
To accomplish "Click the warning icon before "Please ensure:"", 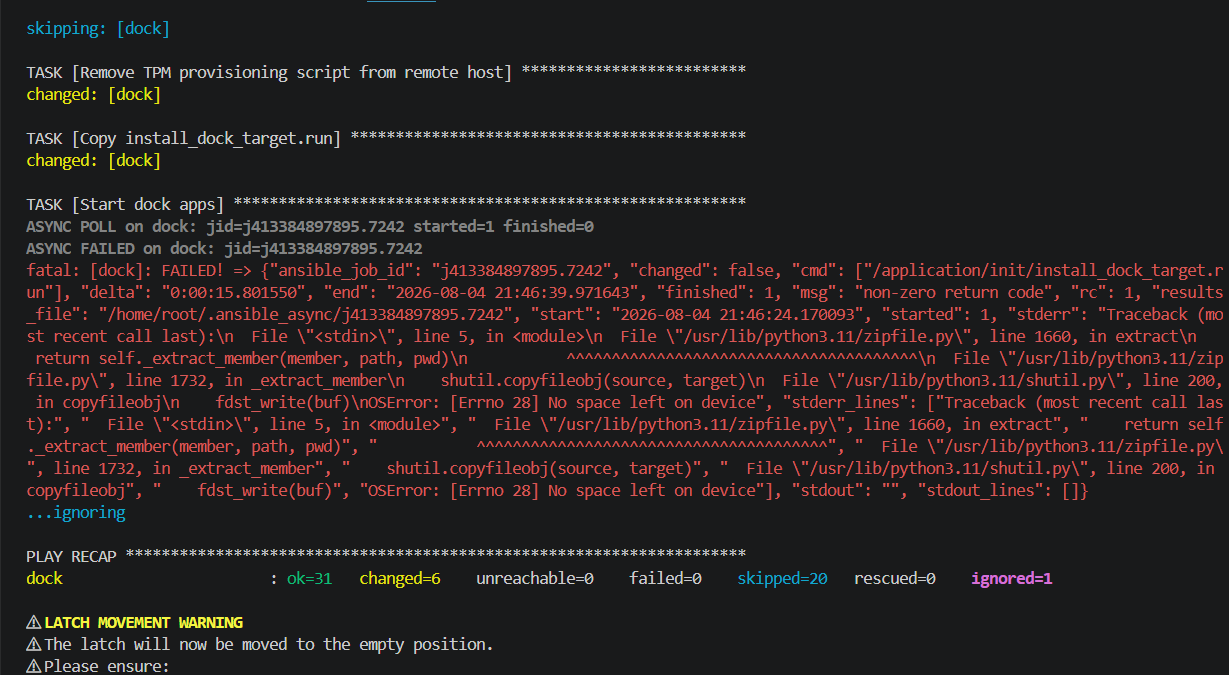I will pos(34,666).
